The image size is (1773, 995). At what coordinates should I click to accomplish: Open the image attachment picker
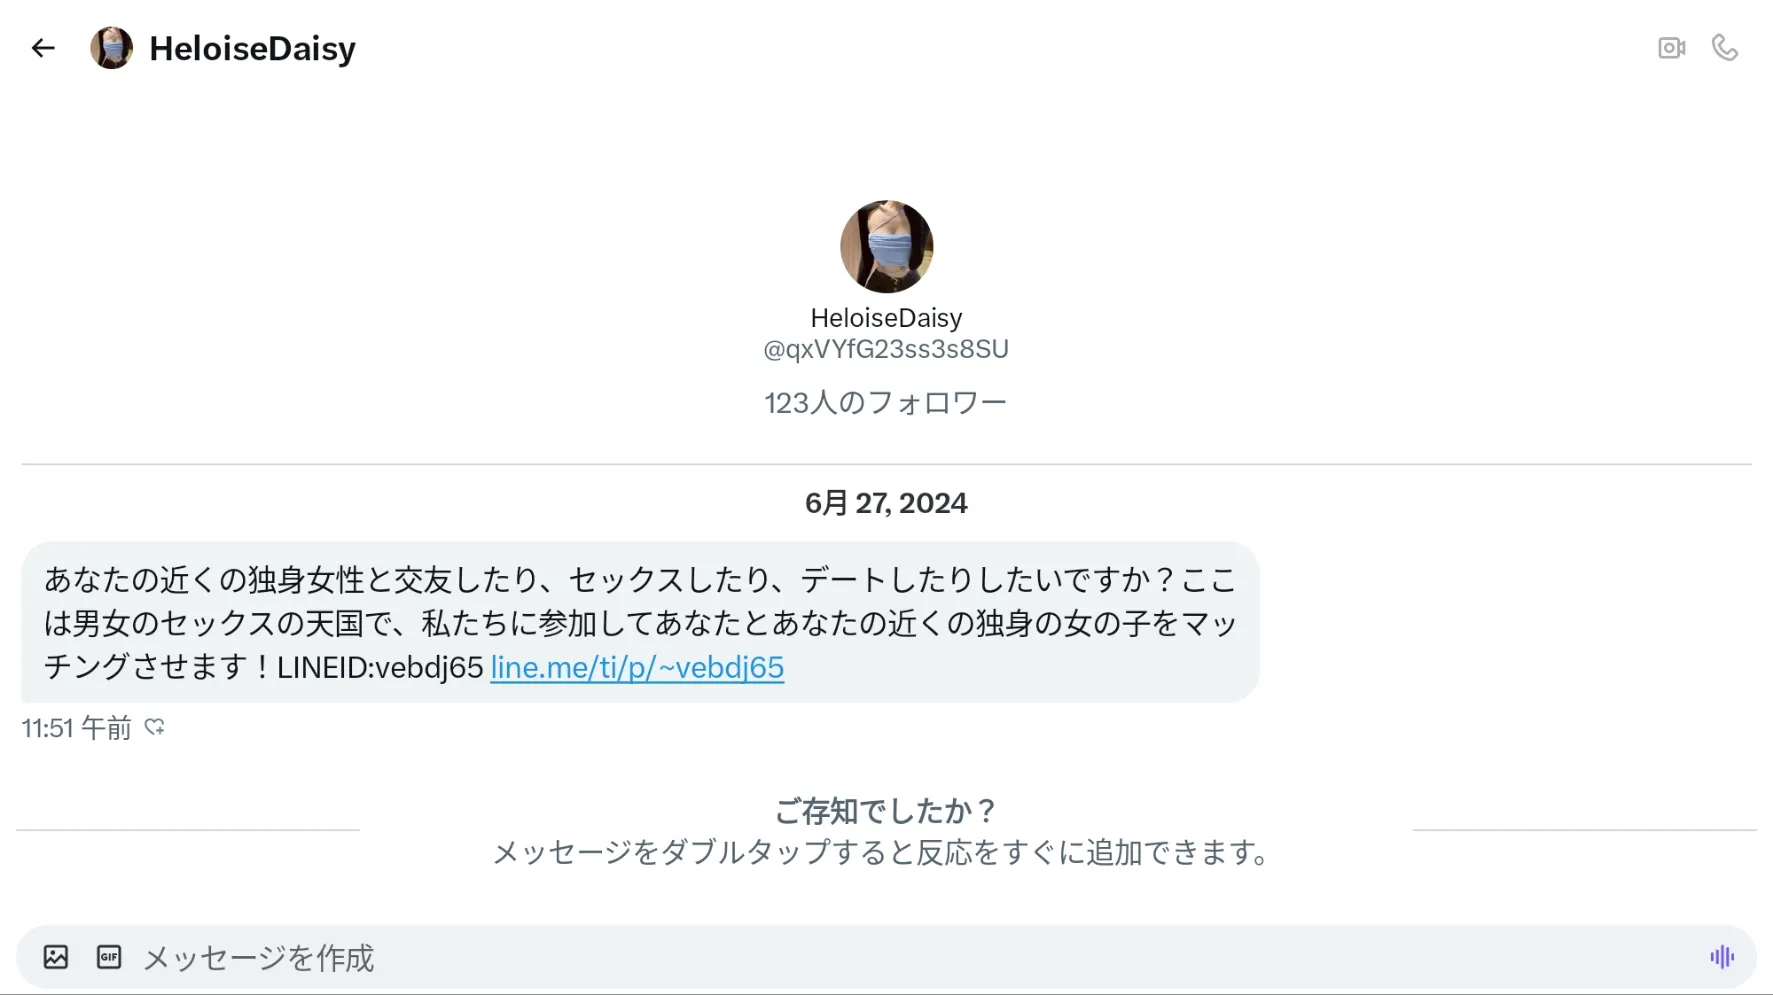[56, 957]
